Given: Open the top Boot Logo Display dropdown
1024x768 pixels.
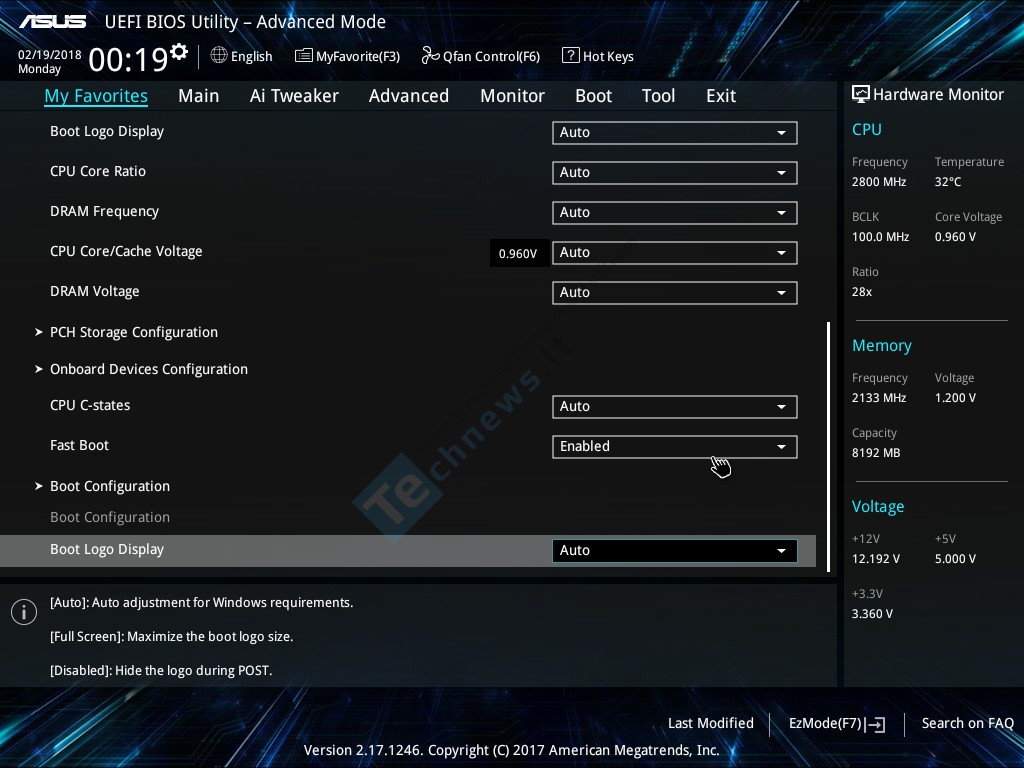Looking at the screenshot, I should tap(675, 133).
